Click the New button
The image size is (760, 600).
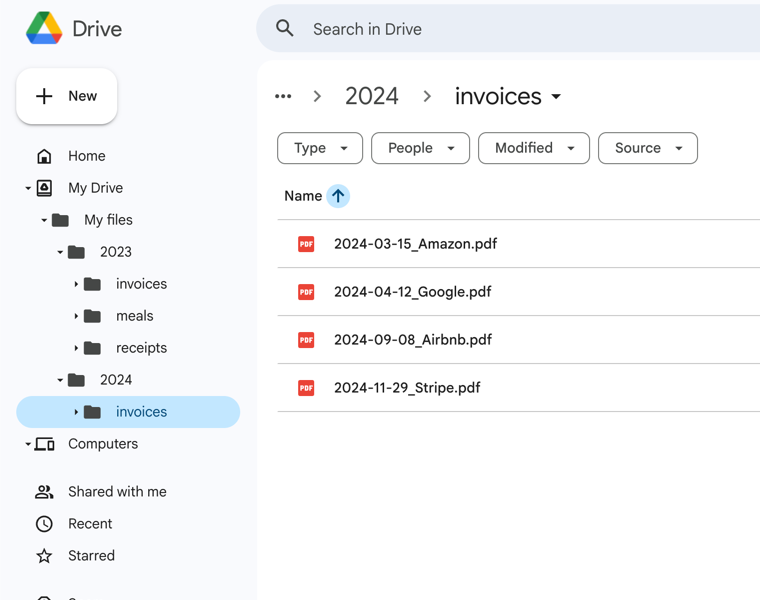[67, 96]
